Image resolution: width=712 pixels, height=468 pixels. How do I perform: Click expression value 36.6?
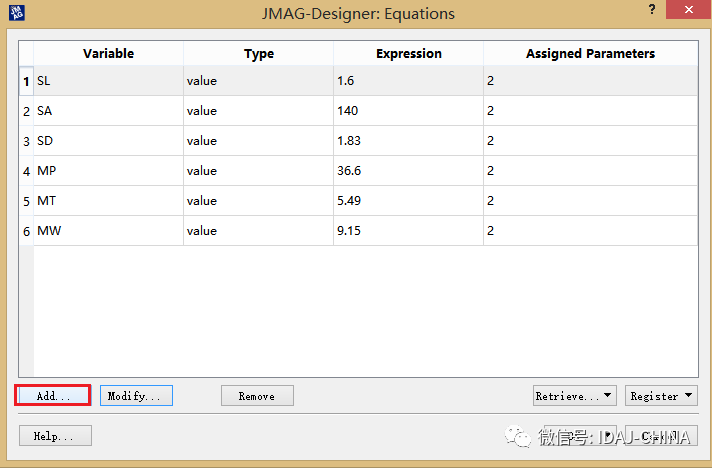click(x=408, y=171)
